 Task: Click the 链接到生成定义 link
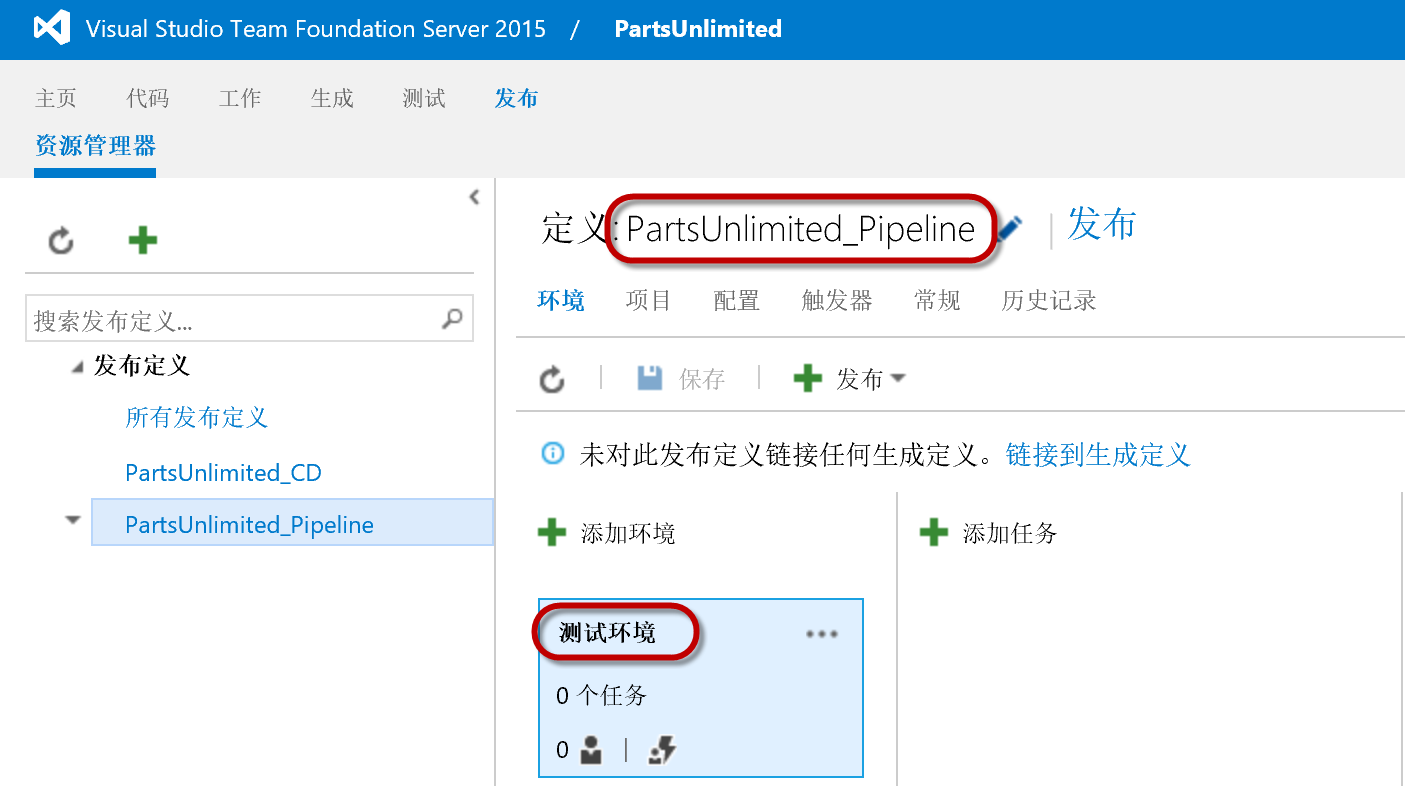1098,455
